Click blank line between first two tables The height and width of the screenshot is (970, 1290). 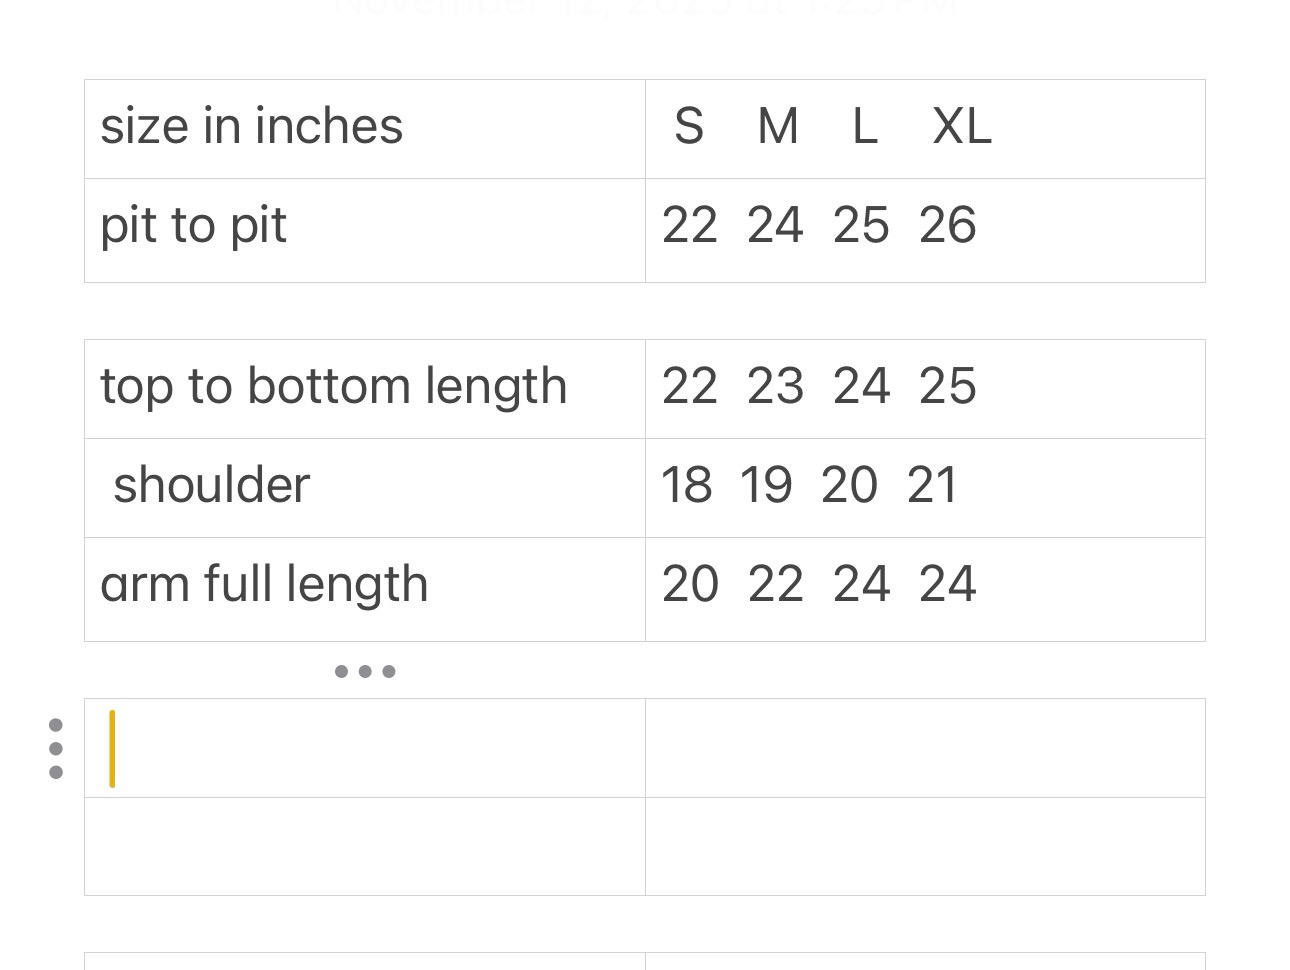[644, 311]
